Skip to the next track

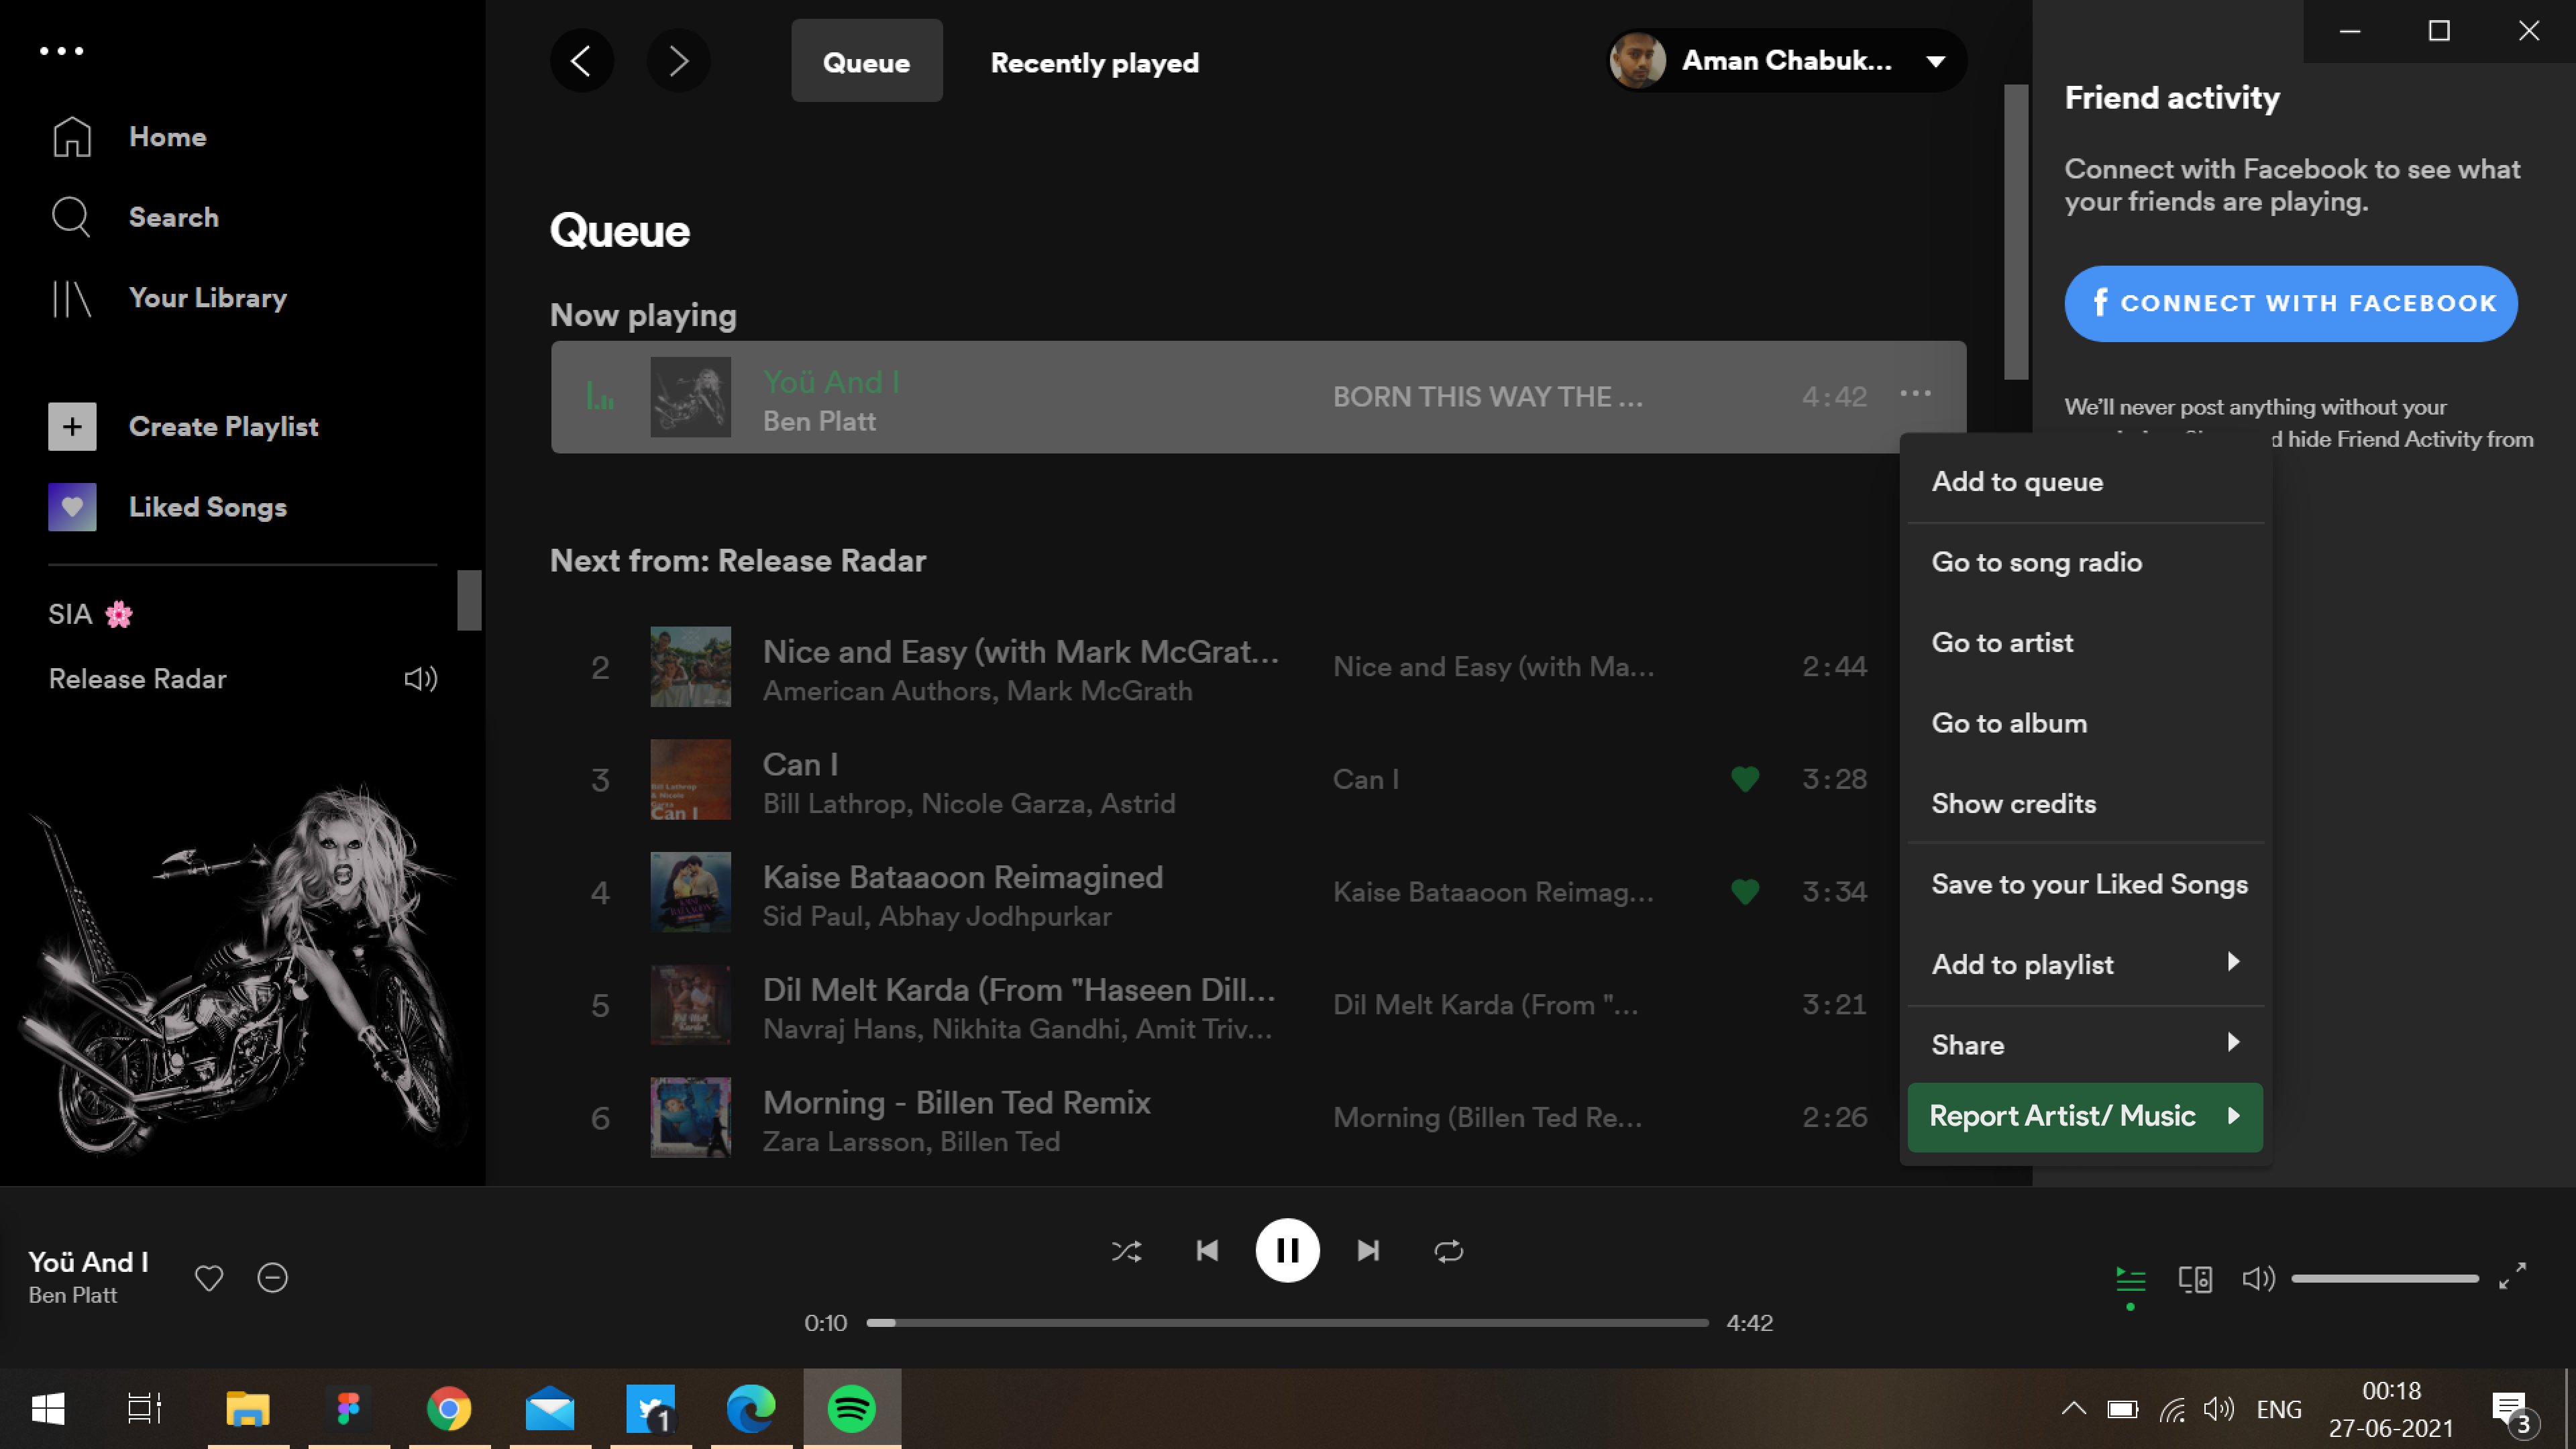(1368, 1251)
